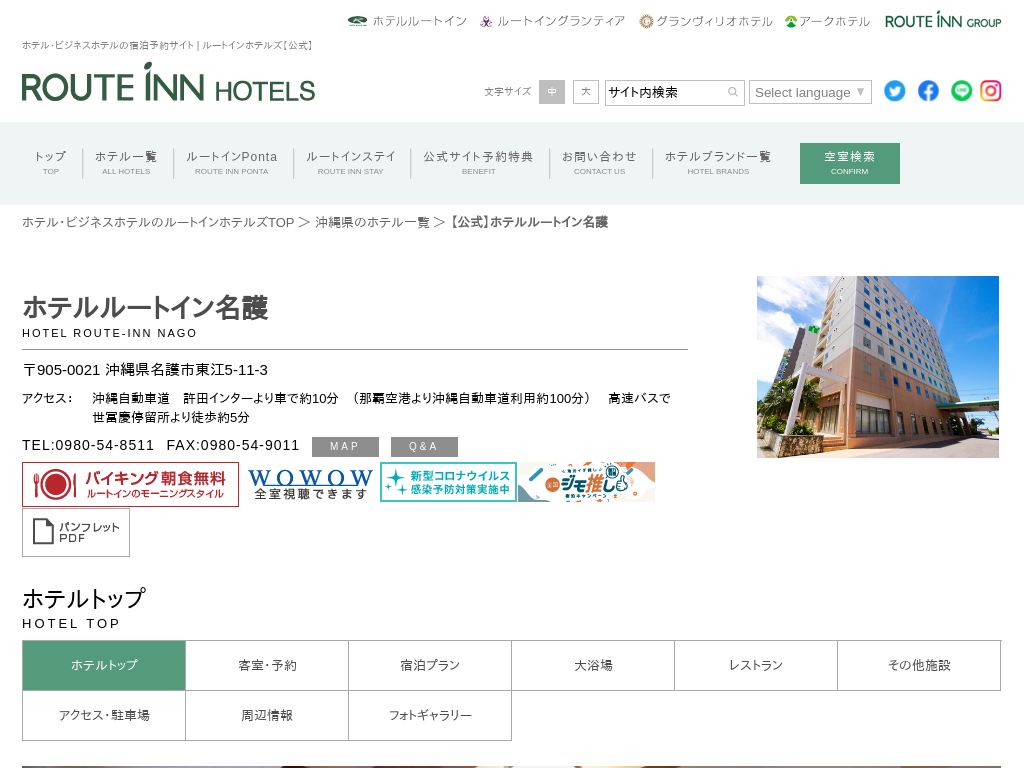Viewport: 1024px width, 768px height.
Task: Open ホテルブランド一覧 Hotel Brands menu
Action: (x=718, y=163)
